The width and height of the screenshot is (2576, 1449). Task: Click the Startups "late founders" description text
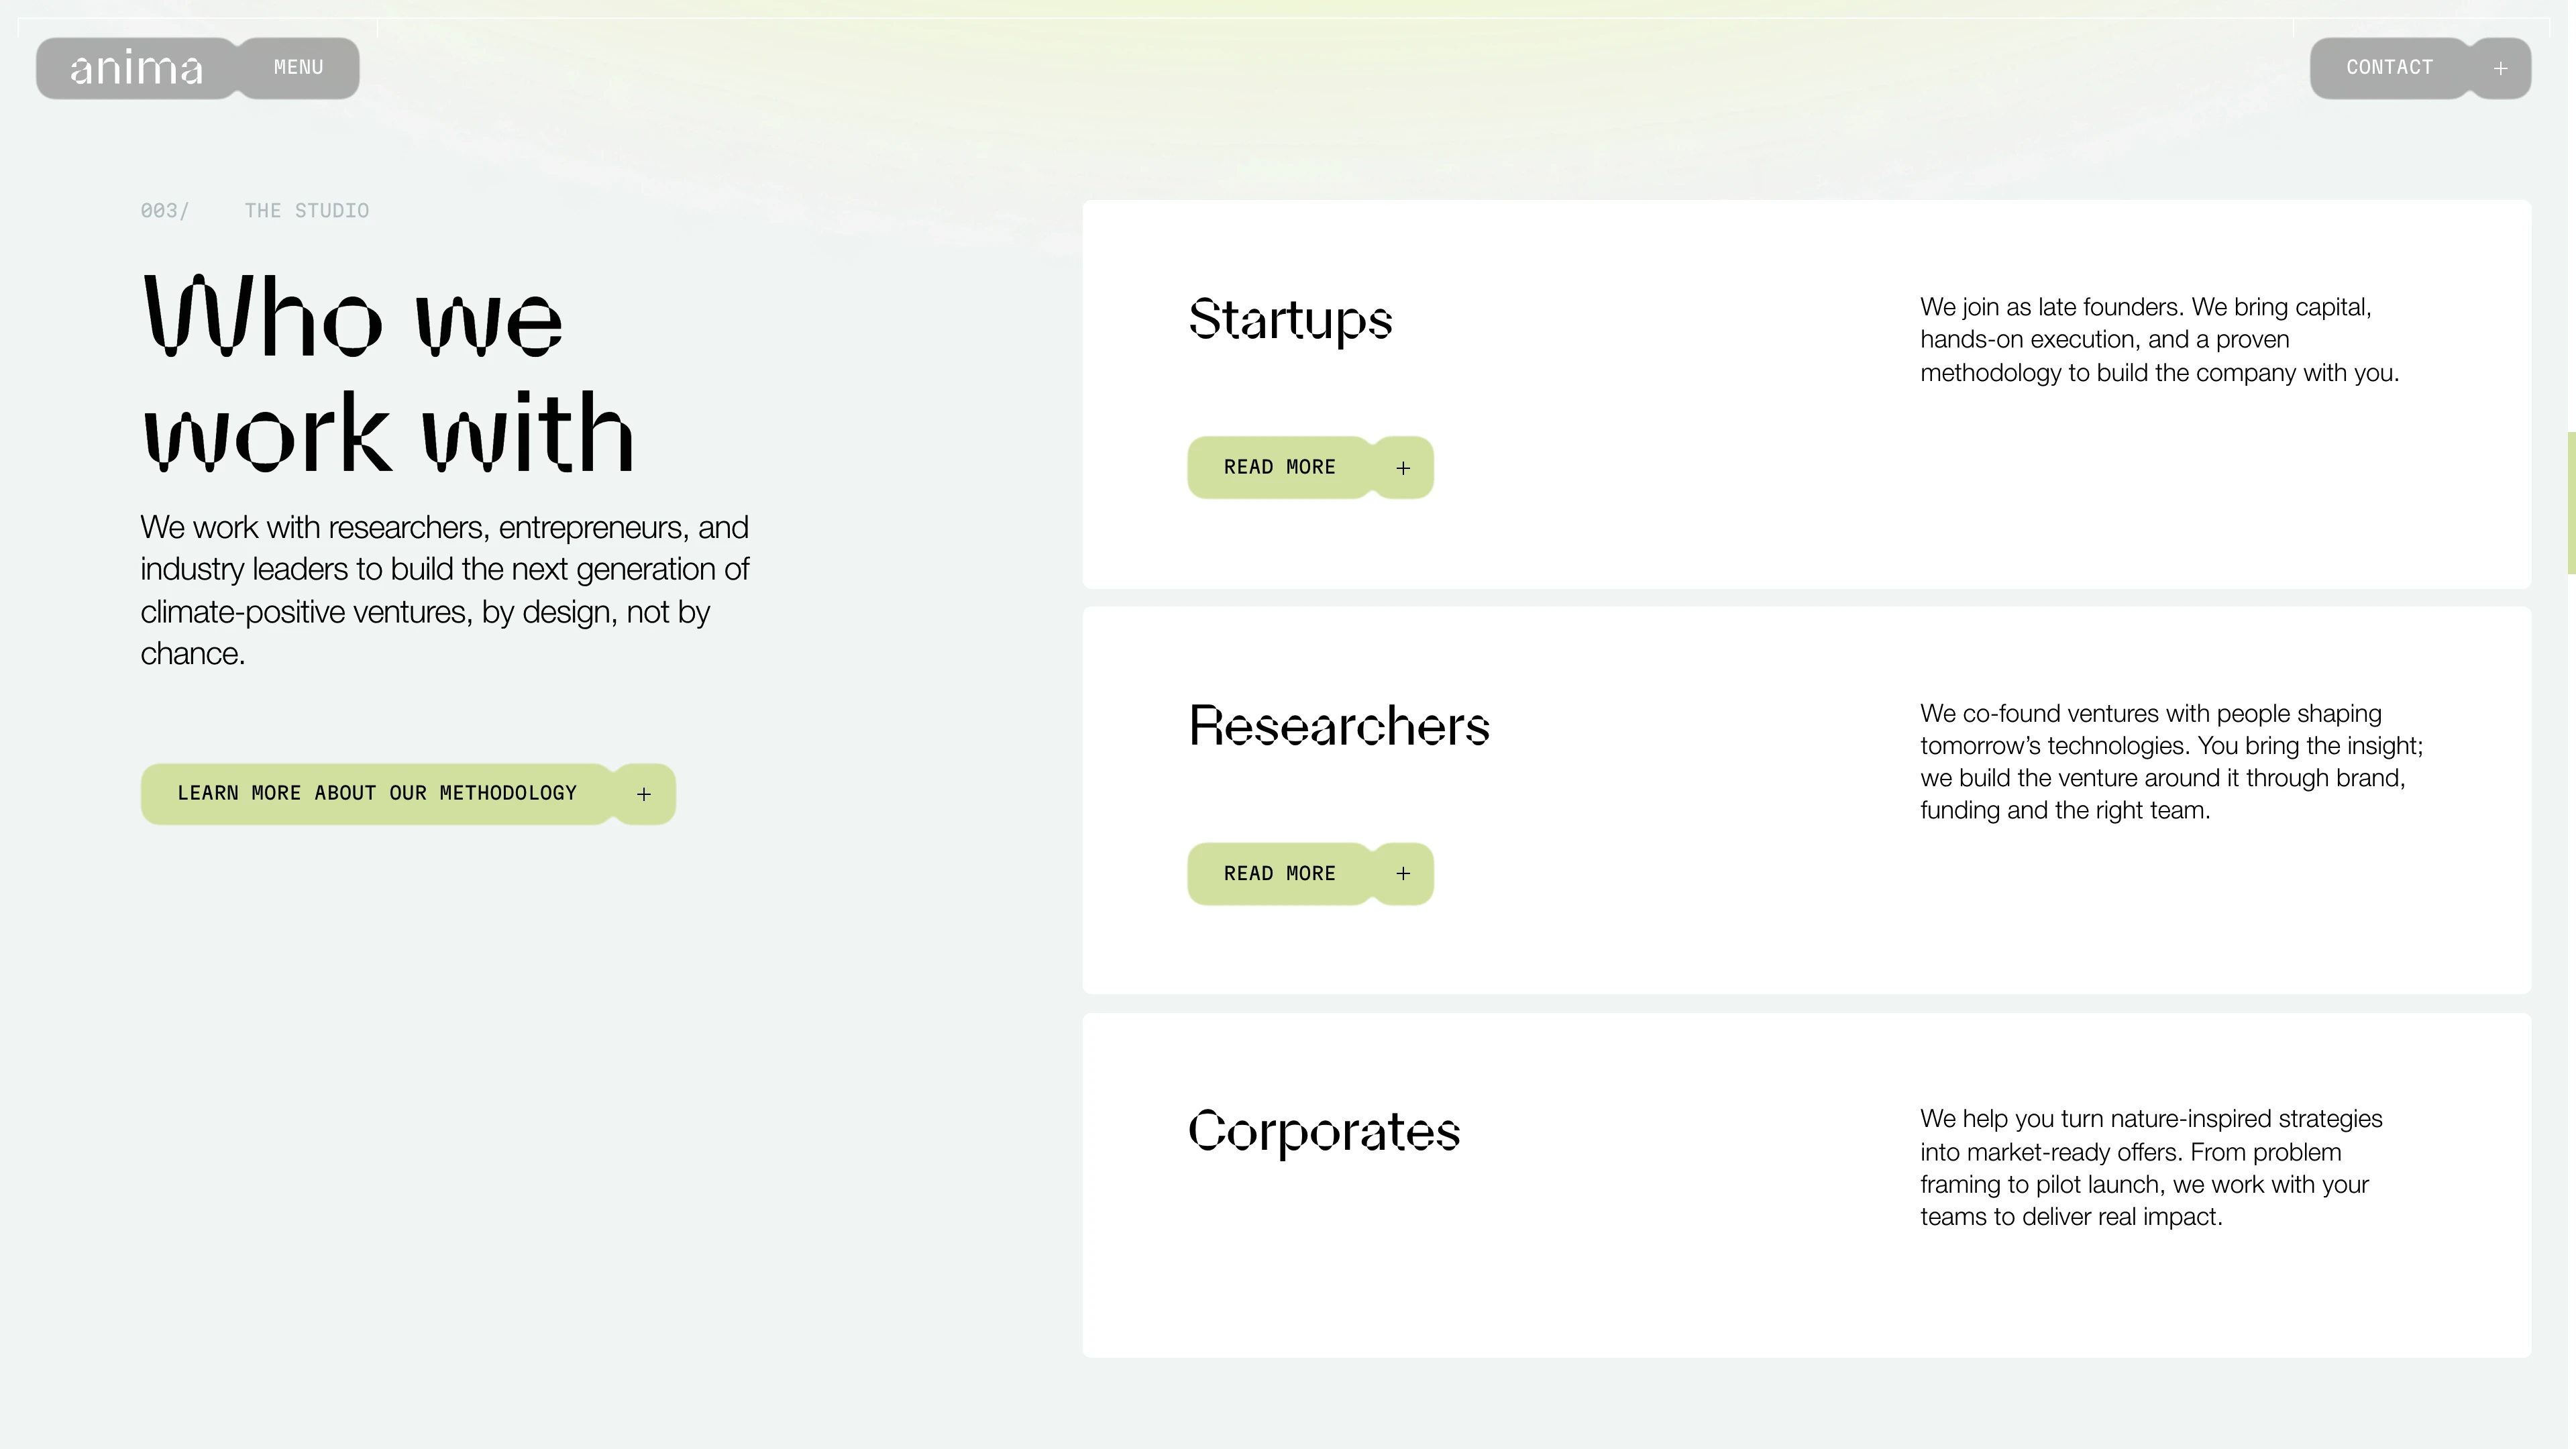click(x=2158, y=340)
